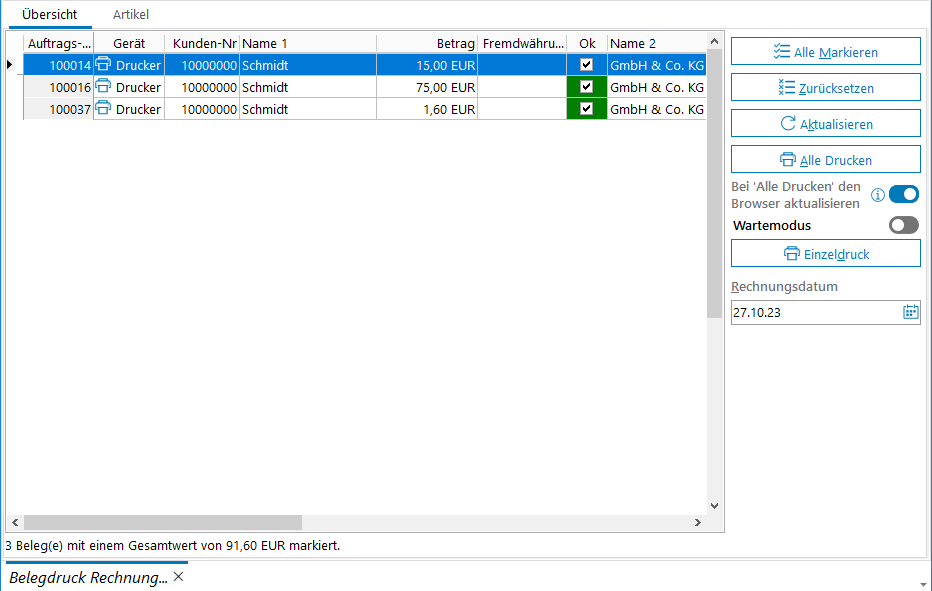This screenshot has width=932, height=591.
Task: Disable browser refresh on Alle Drucken toggle
Action: click(x=903, y=194)
